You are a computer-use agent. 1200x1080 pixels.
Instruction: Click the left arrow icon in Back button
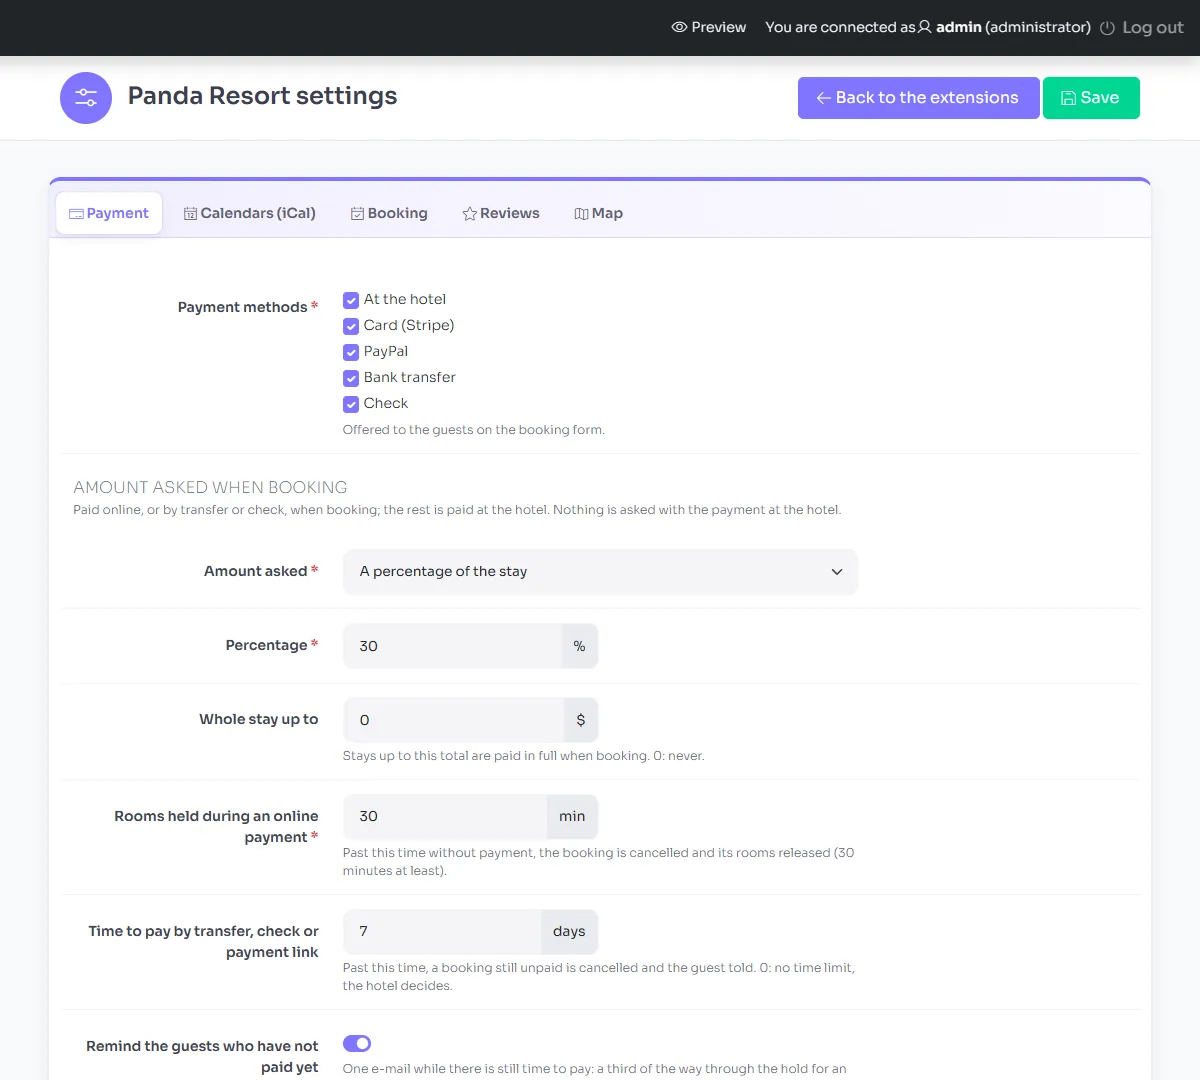824,98
